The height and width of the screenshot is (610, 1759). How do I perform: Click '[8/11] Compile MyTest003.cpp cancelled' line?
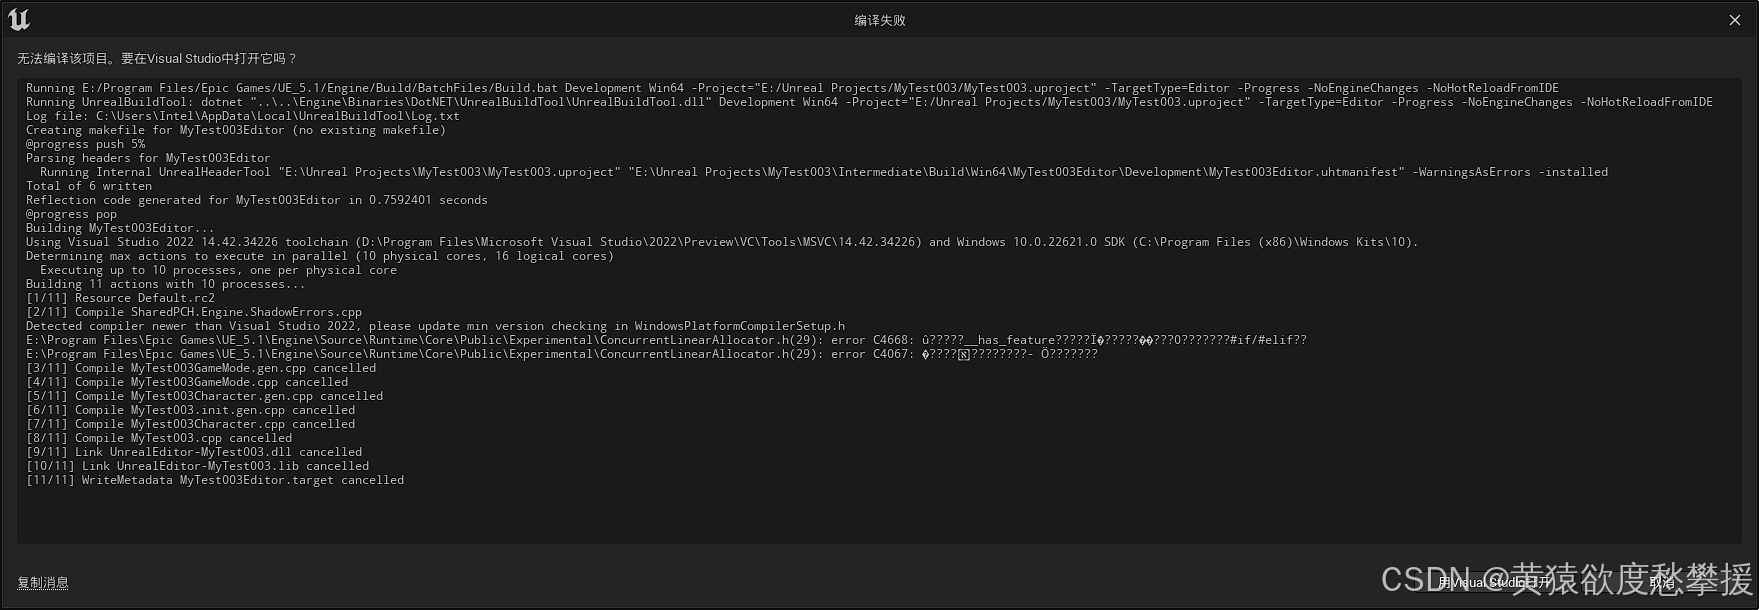[159, 438]
